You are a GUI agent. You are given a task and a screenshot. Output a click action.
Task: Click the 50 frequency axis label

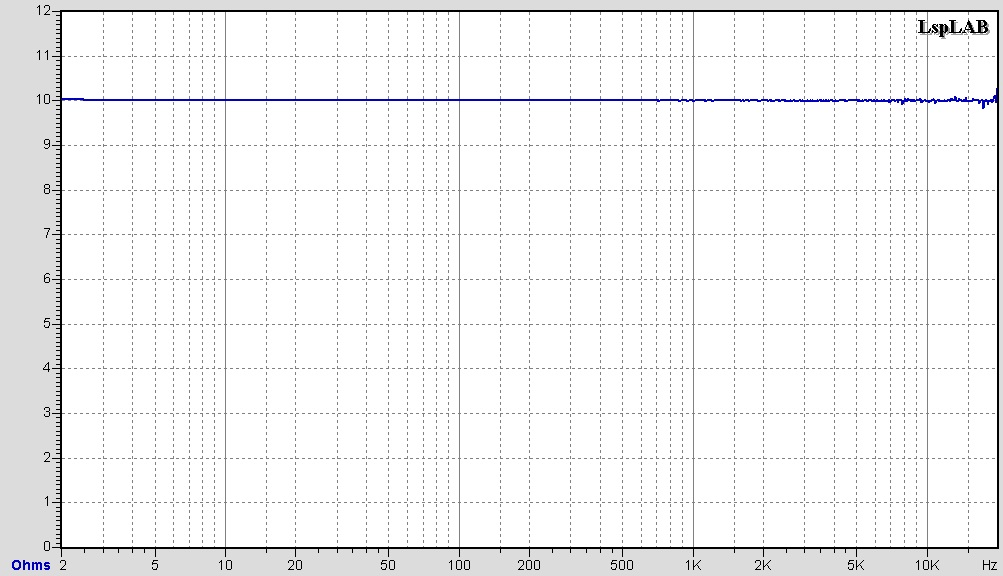[x=388, y=566]
